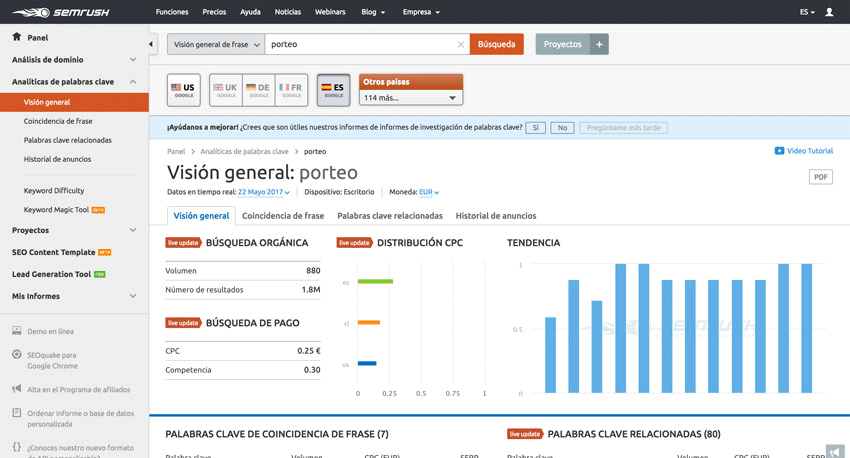This screenshot has height=458, width=850.
Task: Go to Panel breadcrumb link
Action: 176,152
